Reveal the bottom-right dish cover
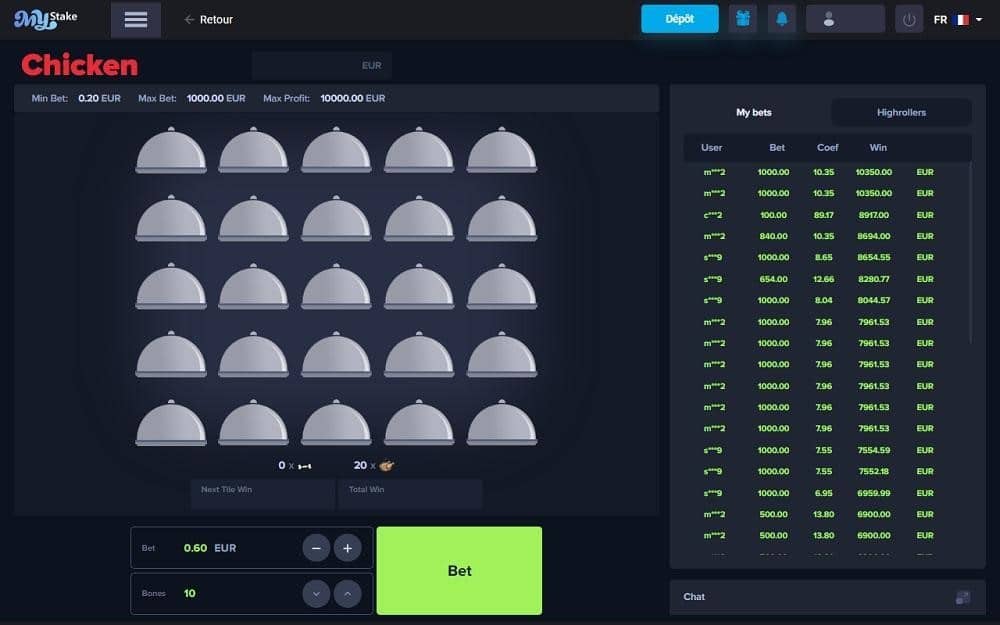The image size is (1000, 625). point(502,423)
